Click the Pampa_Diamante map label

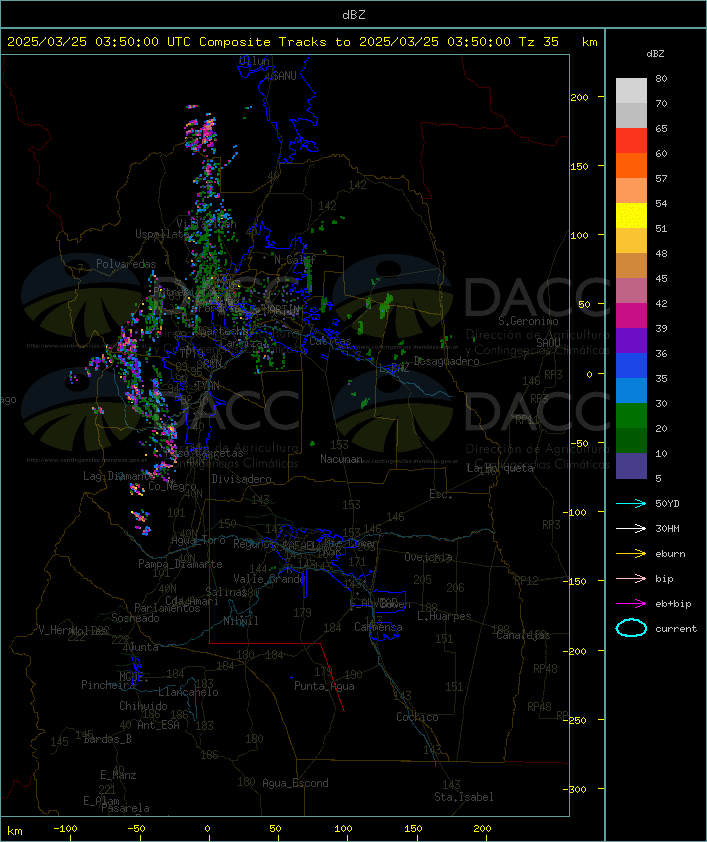click(180, 564)
